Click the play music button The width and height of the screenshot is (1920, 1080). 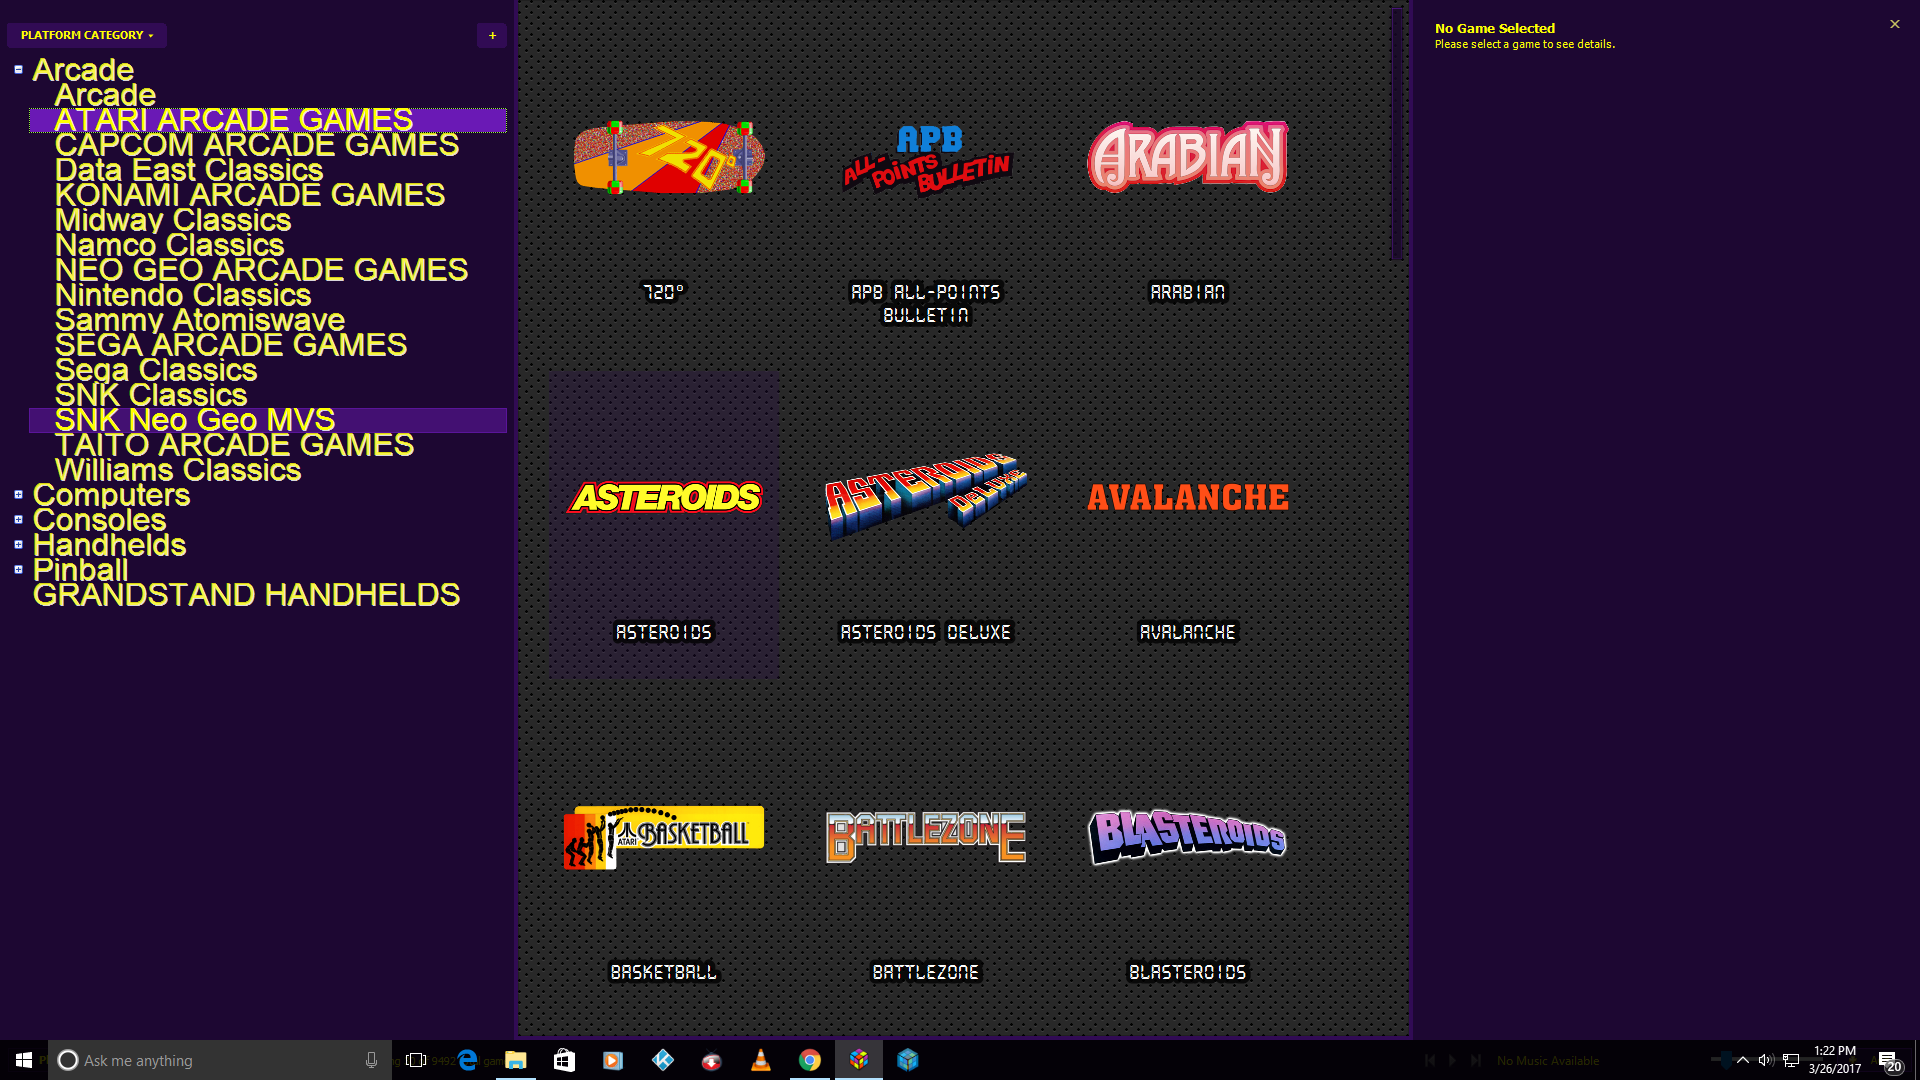coord(1453,1060)
